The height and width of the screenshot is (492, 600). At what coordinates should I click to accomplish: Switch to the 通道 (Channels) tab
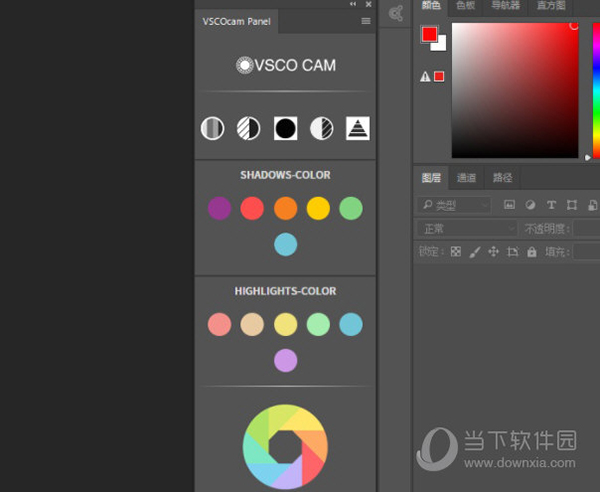point(466,178)
